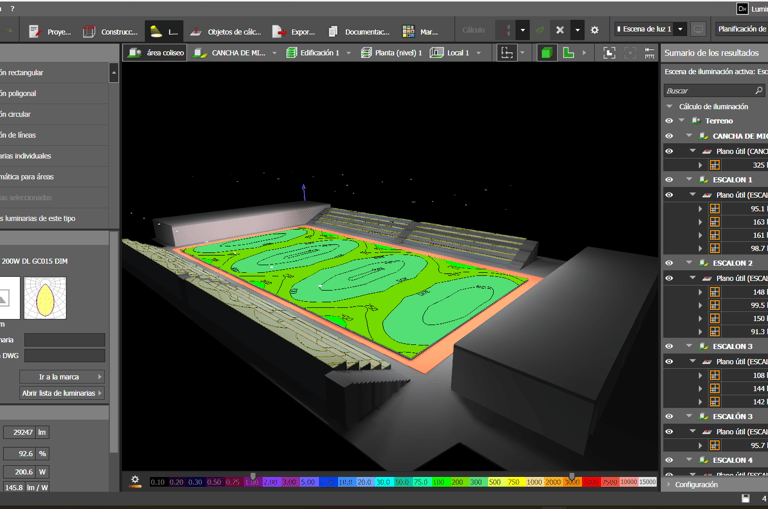Screen dimensions: 768x509
Task: Select the green 3D cube view icon
Action: click(x=546, y=53)
